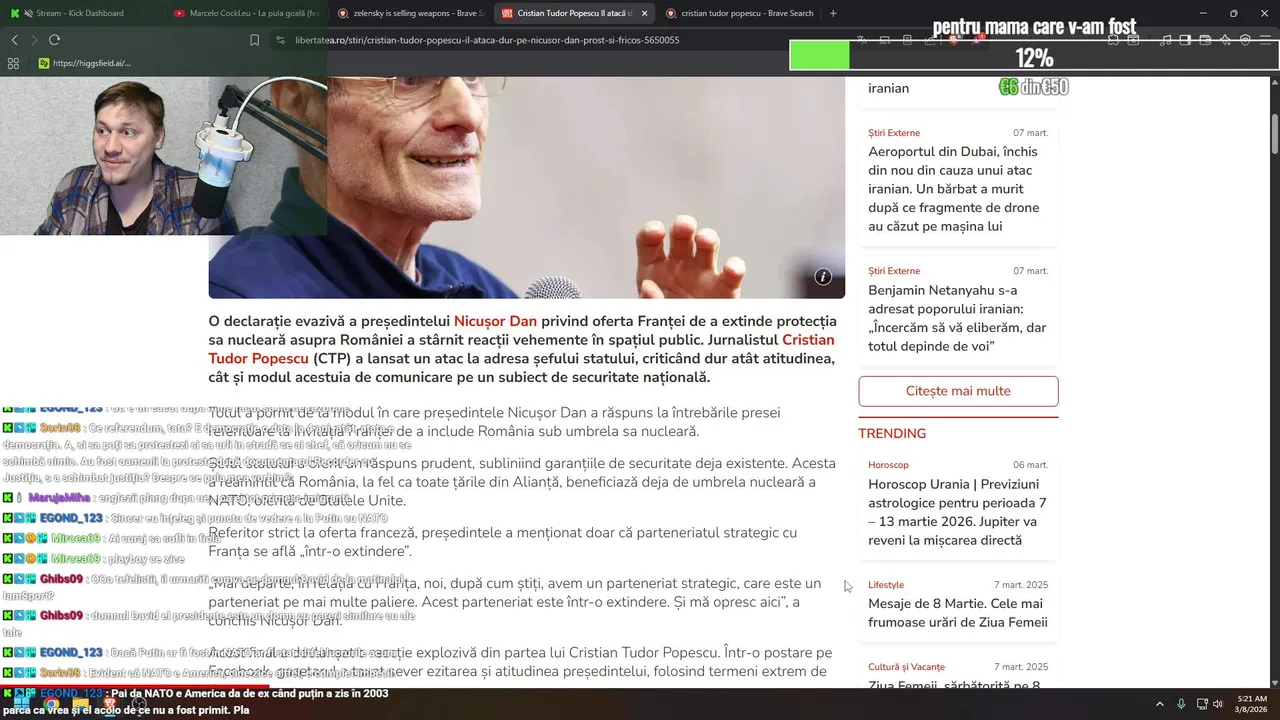Click the Lifestyle category label
The height and width of the screenshot is (720, 1280).
click(x=886, y=585)
